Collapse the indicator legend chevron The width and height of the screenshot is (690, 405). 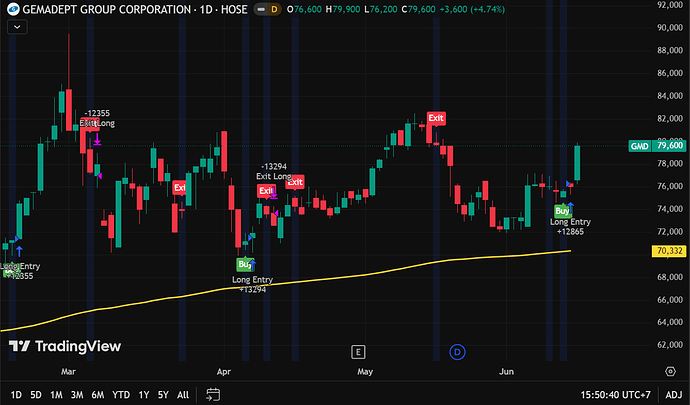17,27
